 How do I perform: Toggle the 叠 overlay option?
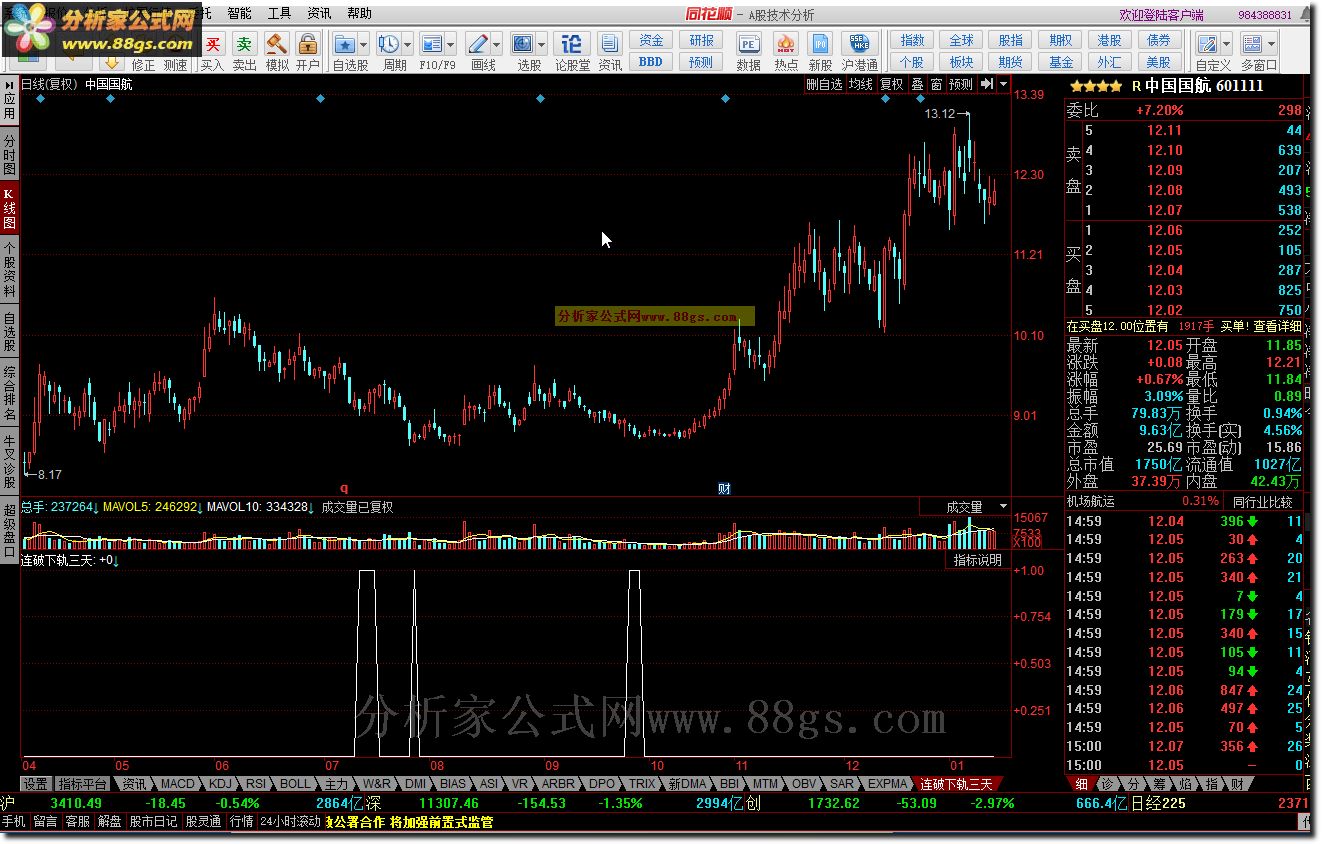coord(917,84)
